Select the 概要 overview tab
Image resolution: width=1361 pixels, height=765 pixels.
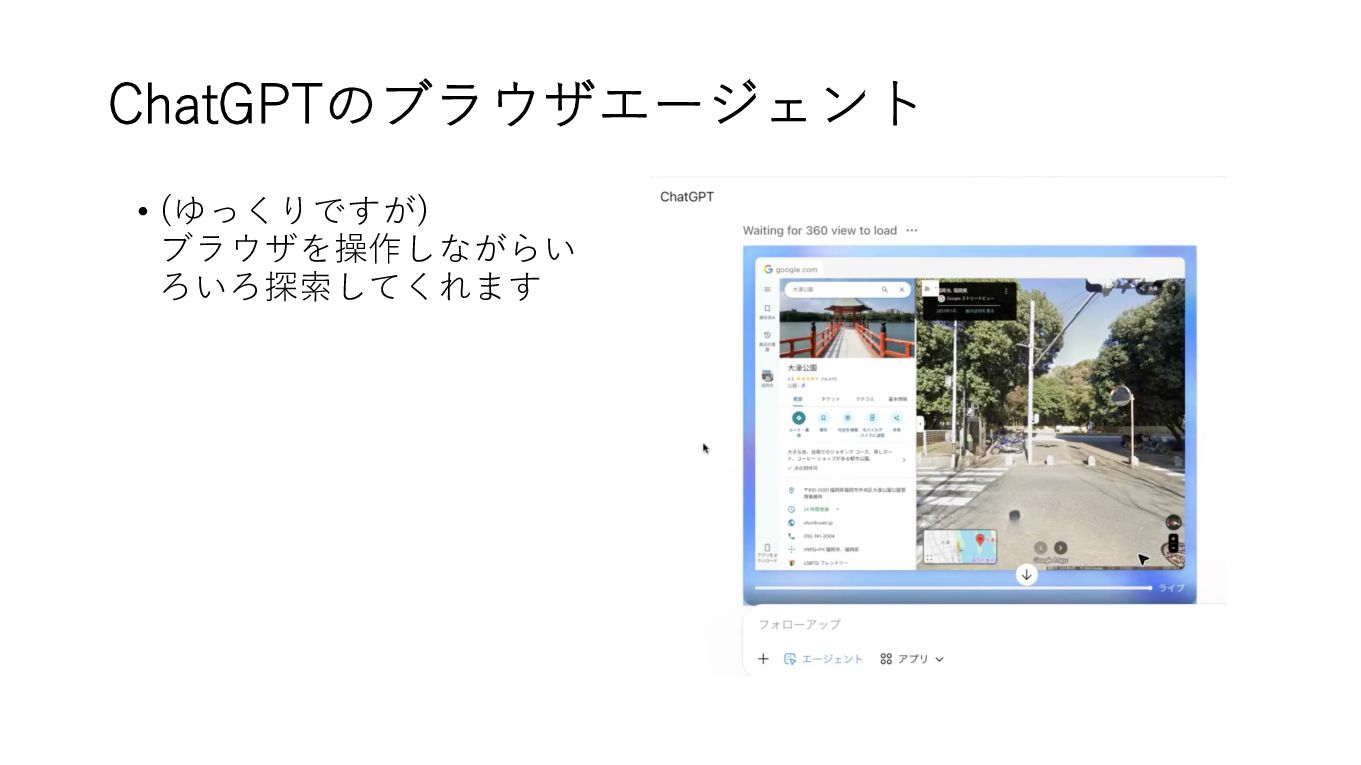(798, 399)
